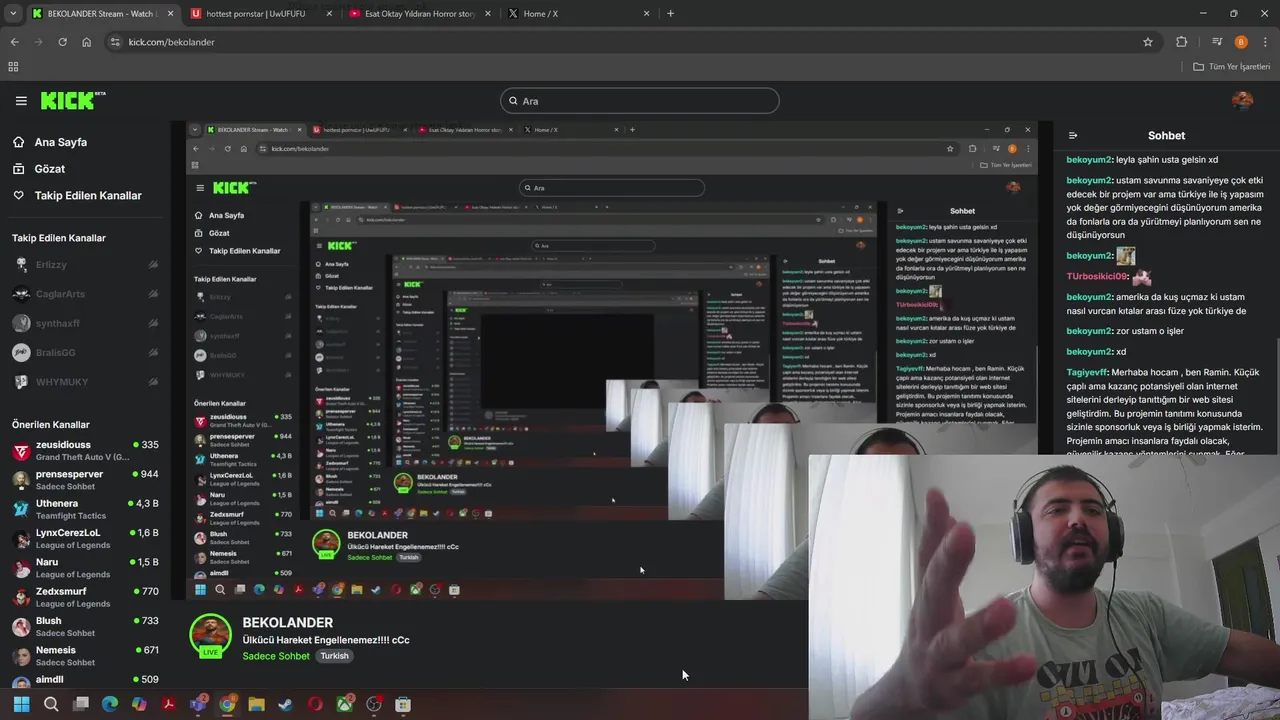Open the apps grid in bookmarks bar

click(x=13, y=67)
